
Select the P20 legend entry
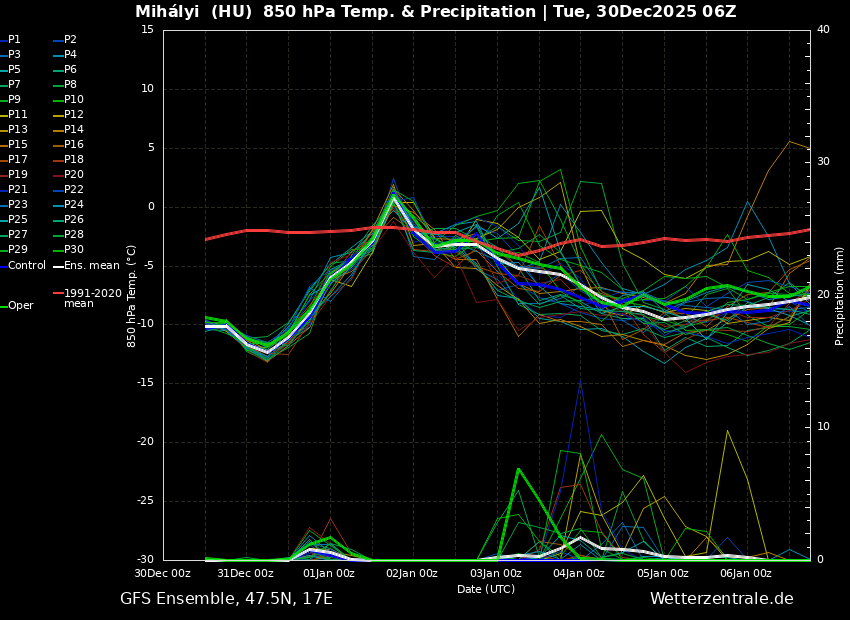tap(73, 175)
